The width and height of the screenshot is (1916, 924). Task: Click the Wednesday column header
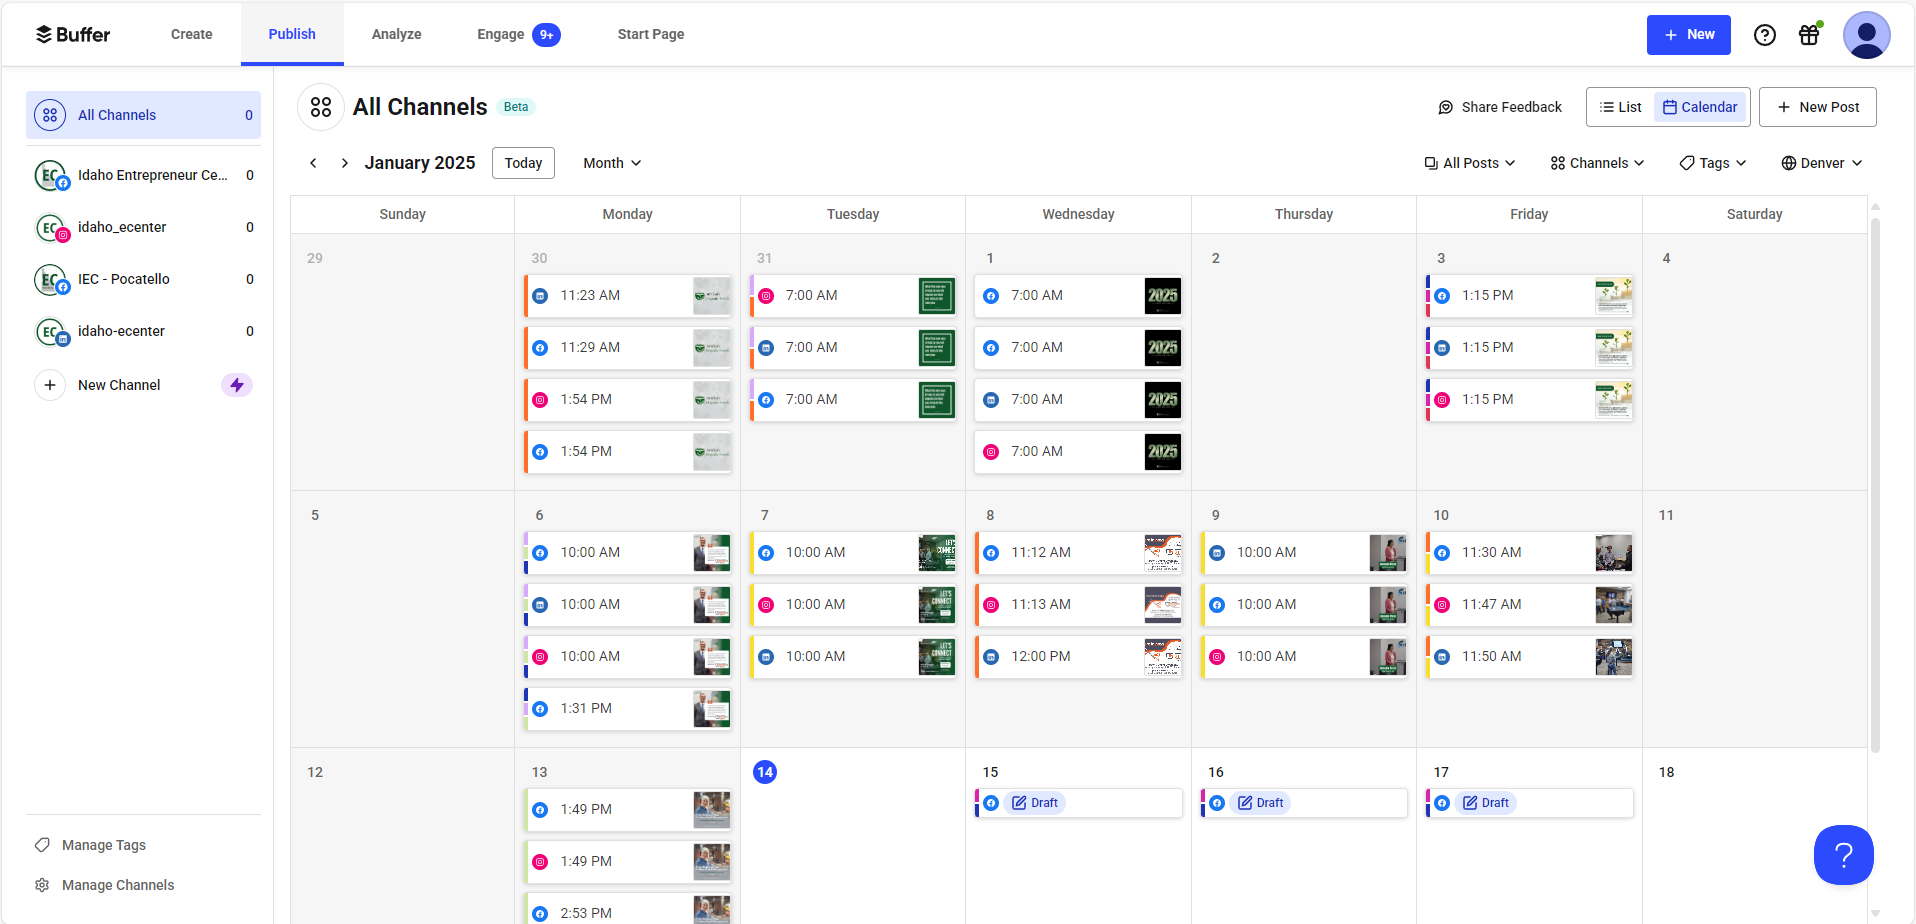[x=1078, y=214]
